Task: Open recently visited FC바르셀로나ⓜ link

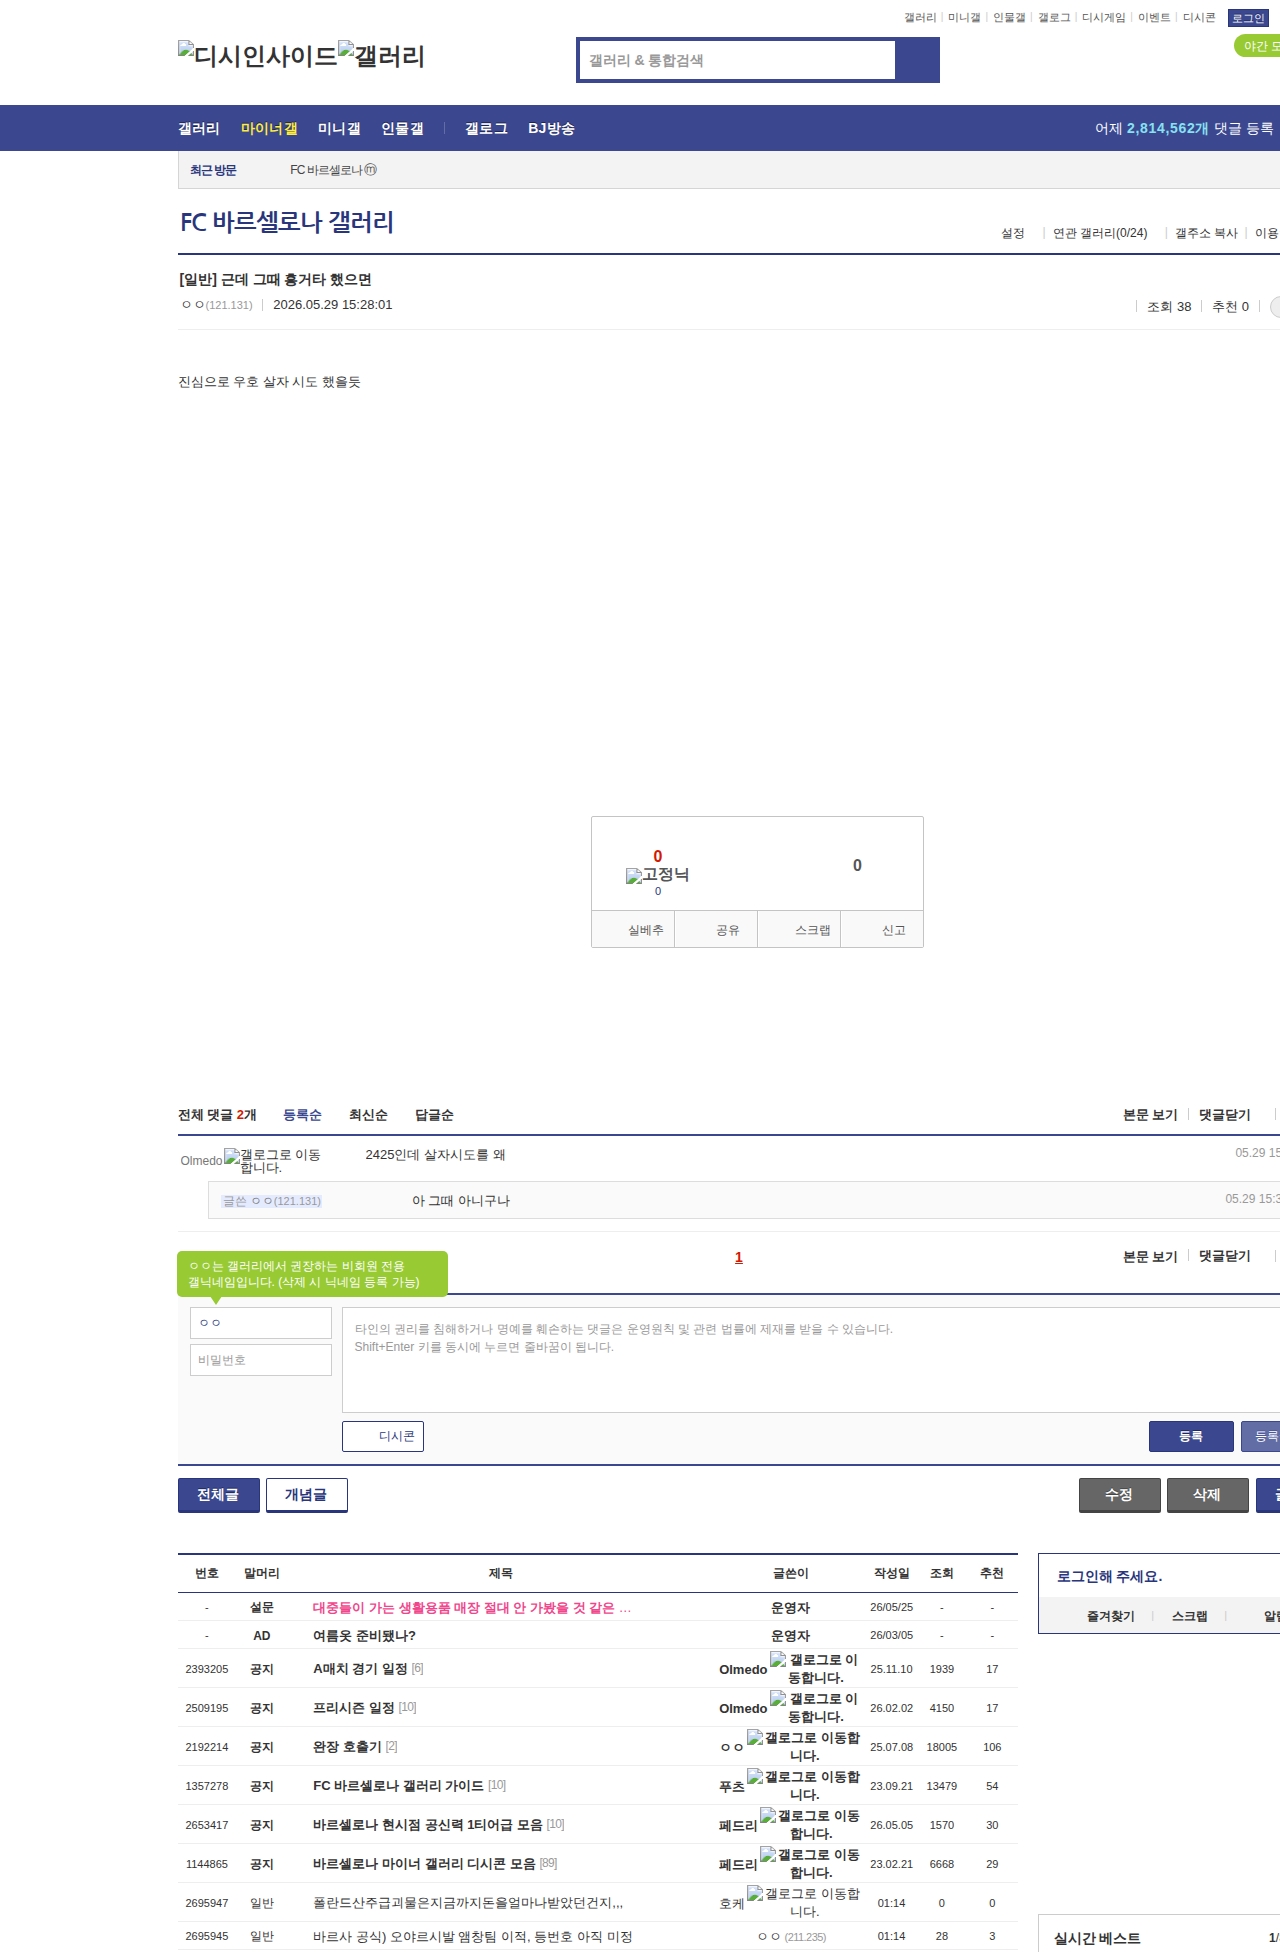Action: coord(333,170)
